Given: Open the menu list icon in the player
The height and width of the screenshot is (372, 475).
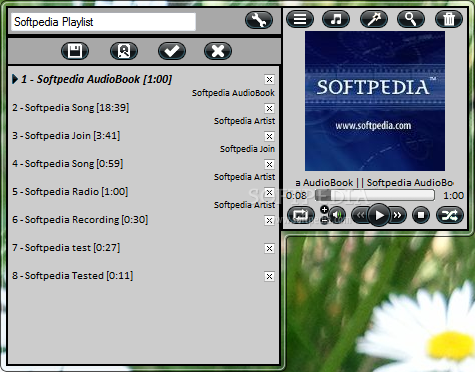Looking at the screenshot, I should click(x=300, y=19).
